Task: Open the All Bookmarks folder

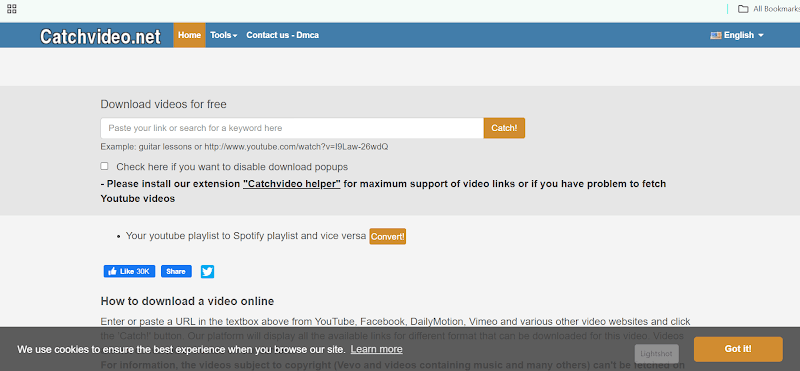Action: click(x=768, y=9)
